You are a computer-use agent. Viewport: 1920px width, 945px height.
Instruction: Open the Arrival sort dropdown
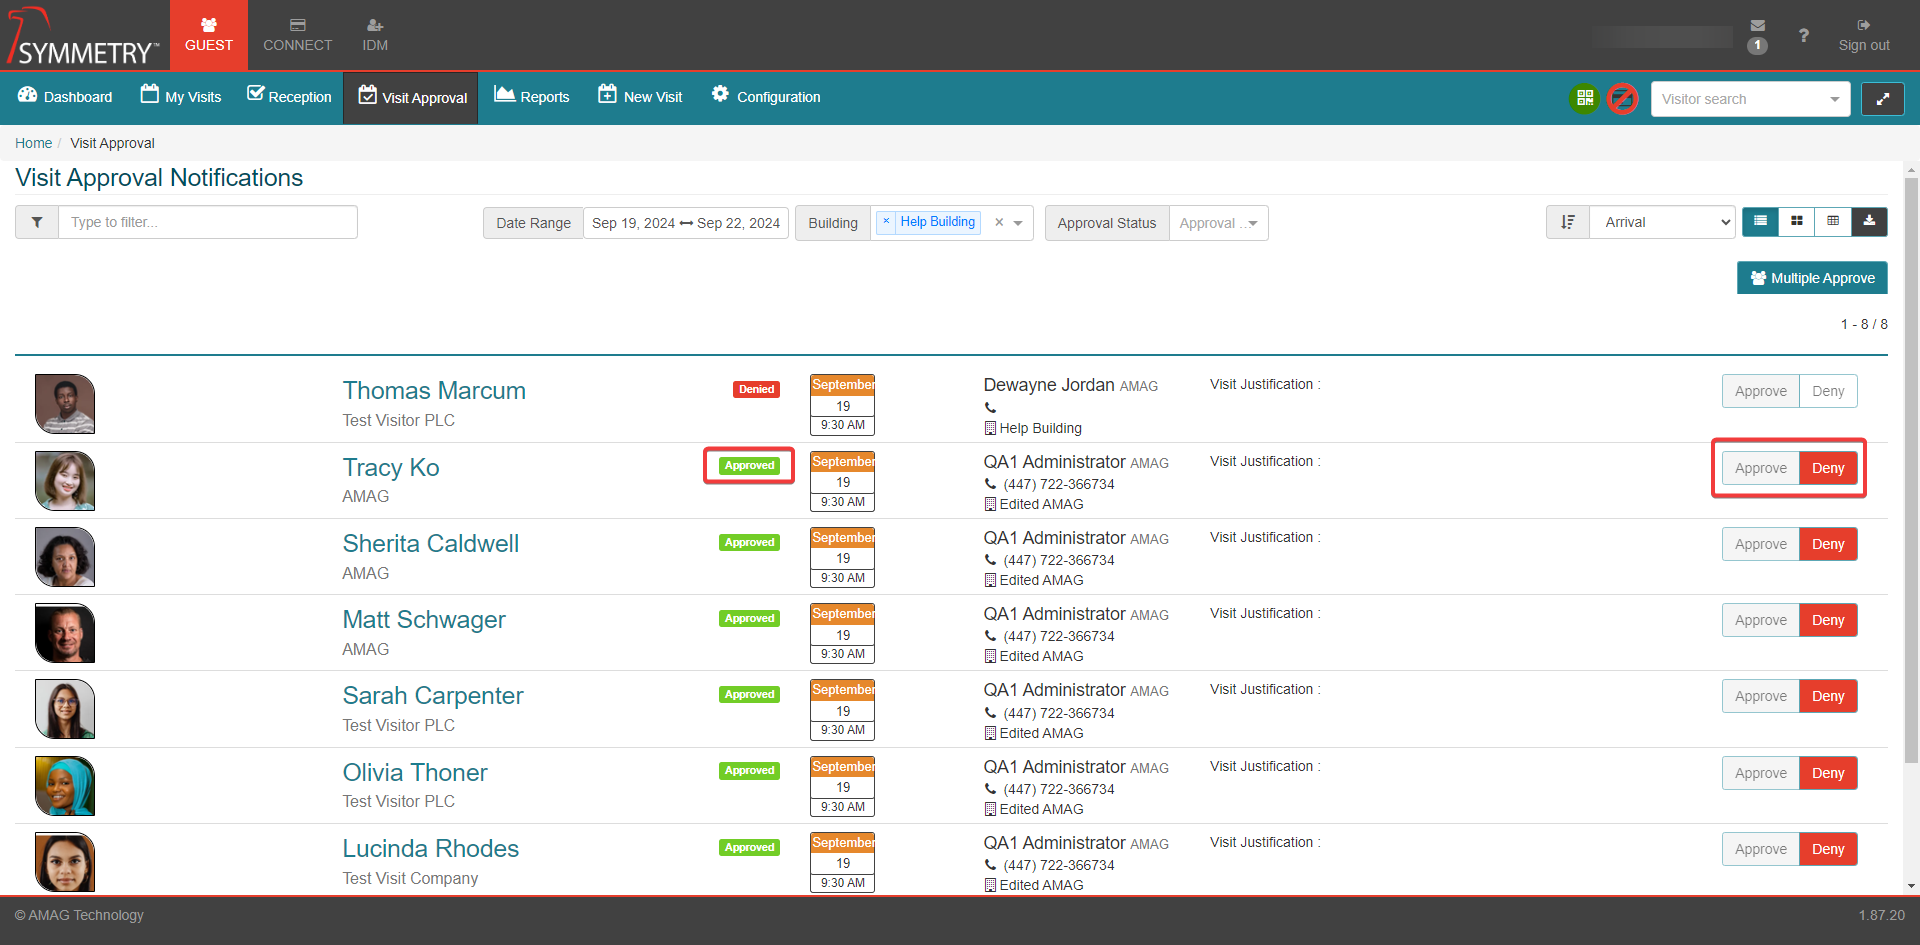pos(1662,222)
